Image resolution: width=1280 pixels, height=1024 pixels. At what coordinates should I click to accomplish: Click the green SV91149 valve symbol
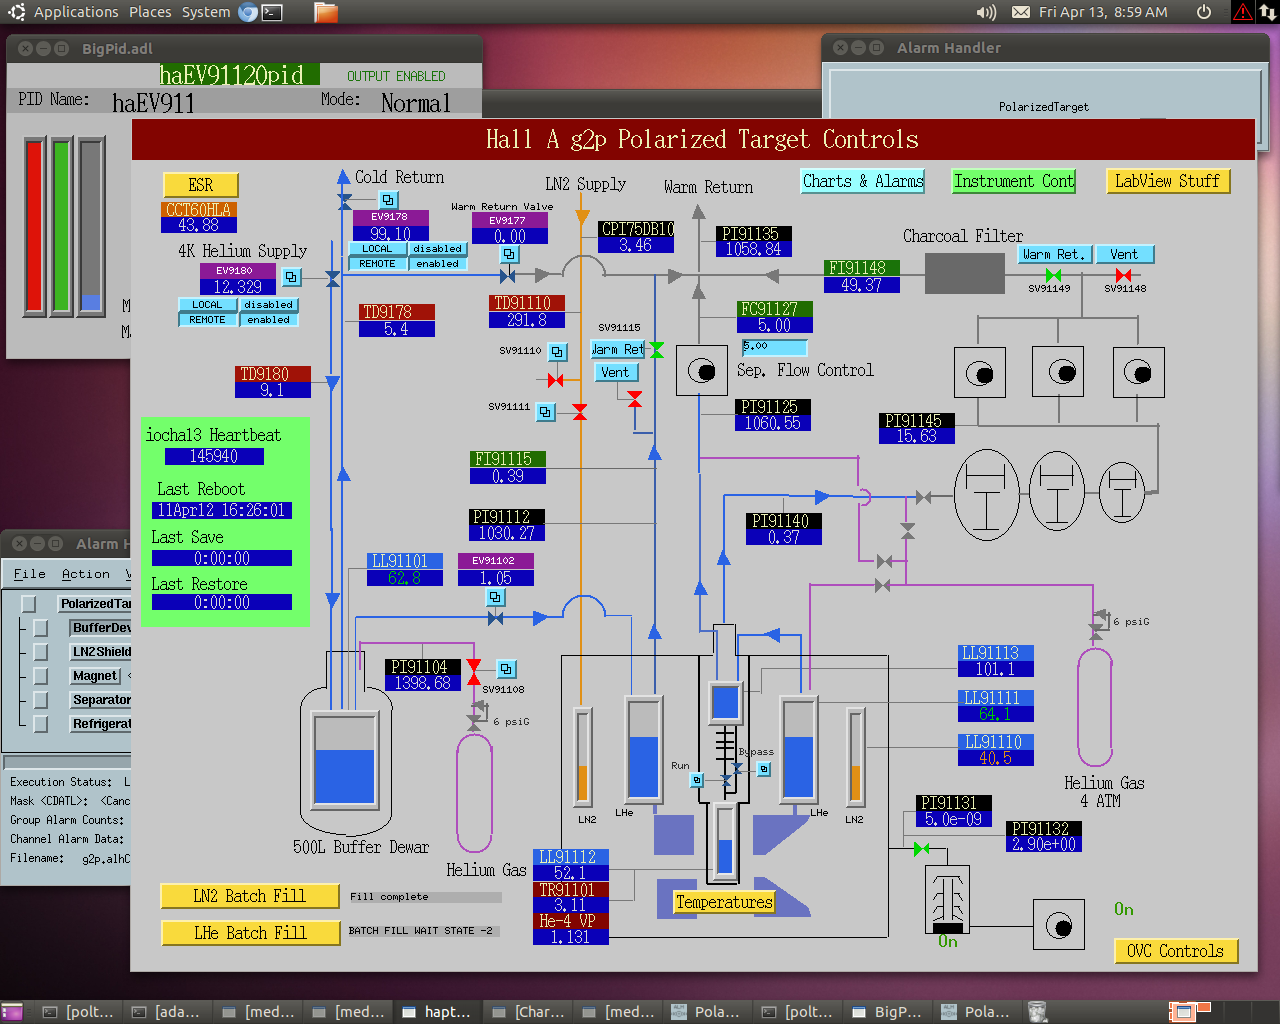tap(1053, 275)
